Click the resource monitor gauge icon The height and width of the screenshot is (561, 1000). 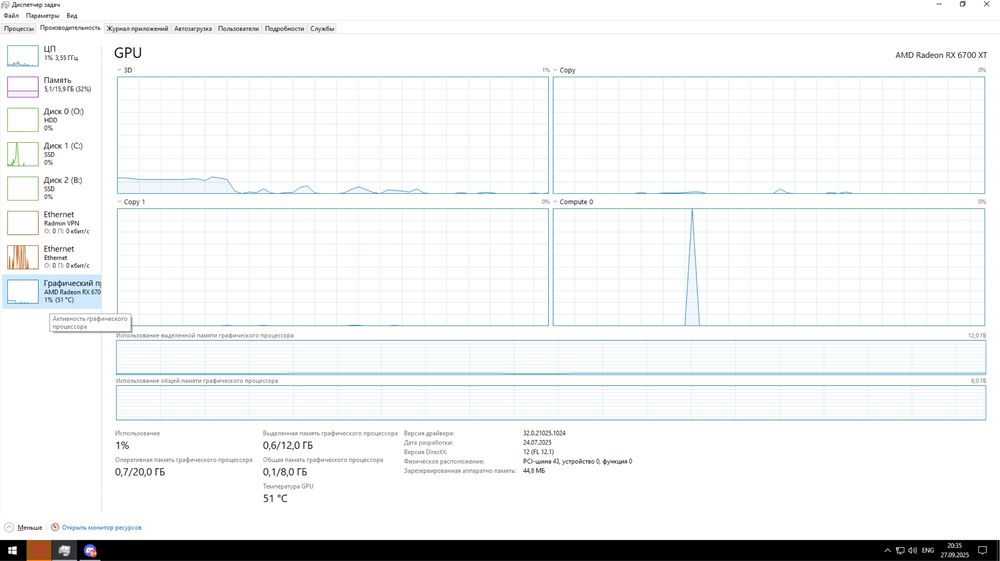tap(55, 527)
